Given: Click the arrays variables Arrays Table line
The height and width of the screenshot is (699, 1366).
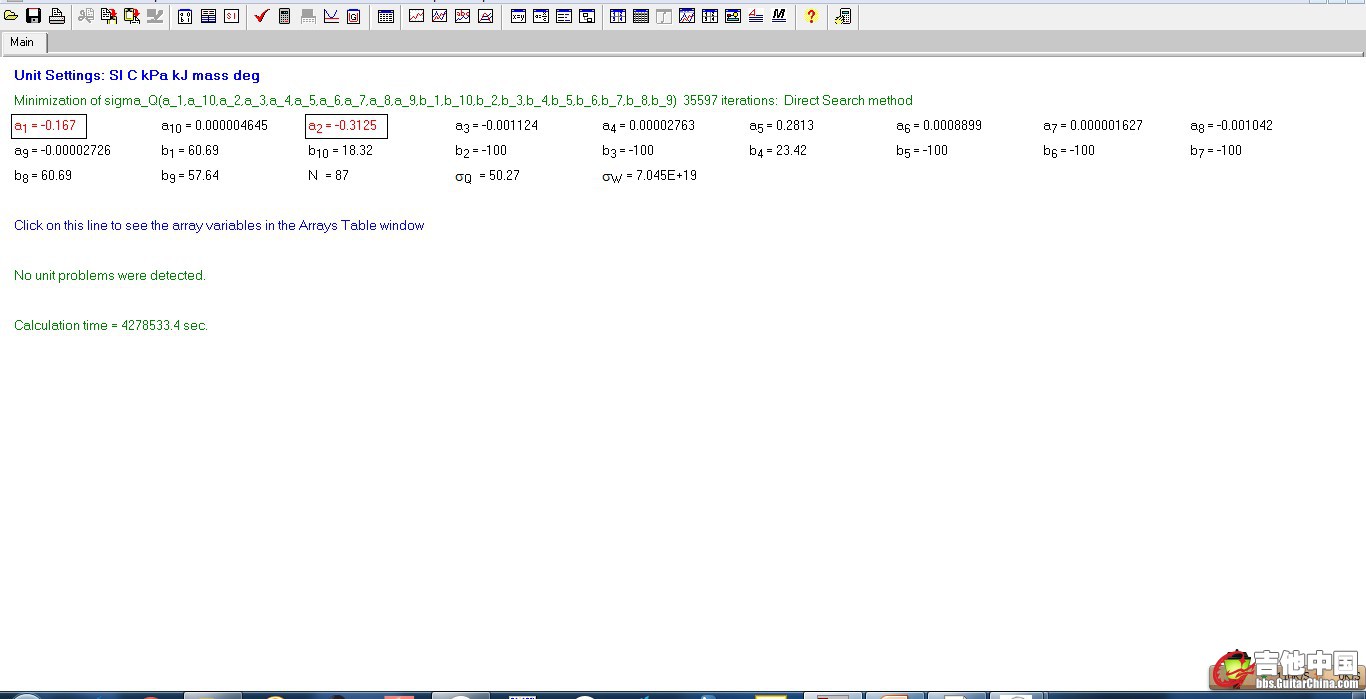Looking at the screenshot, I should coord(219,225).
